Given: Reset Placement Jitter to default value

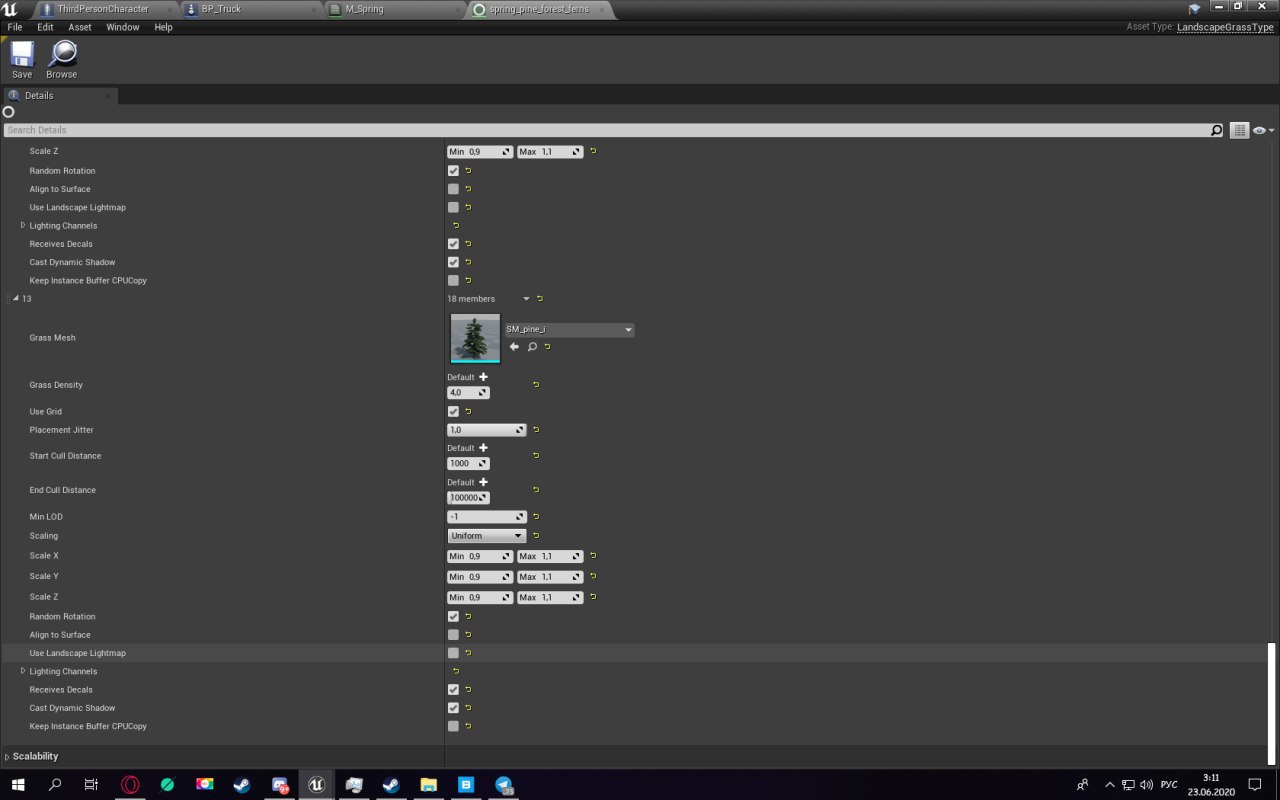Looking at the screenshot, I should [x=536, y=430].
